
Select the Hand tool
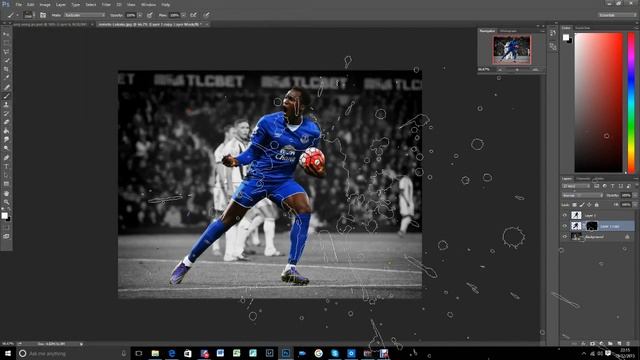tap(6, 193)
